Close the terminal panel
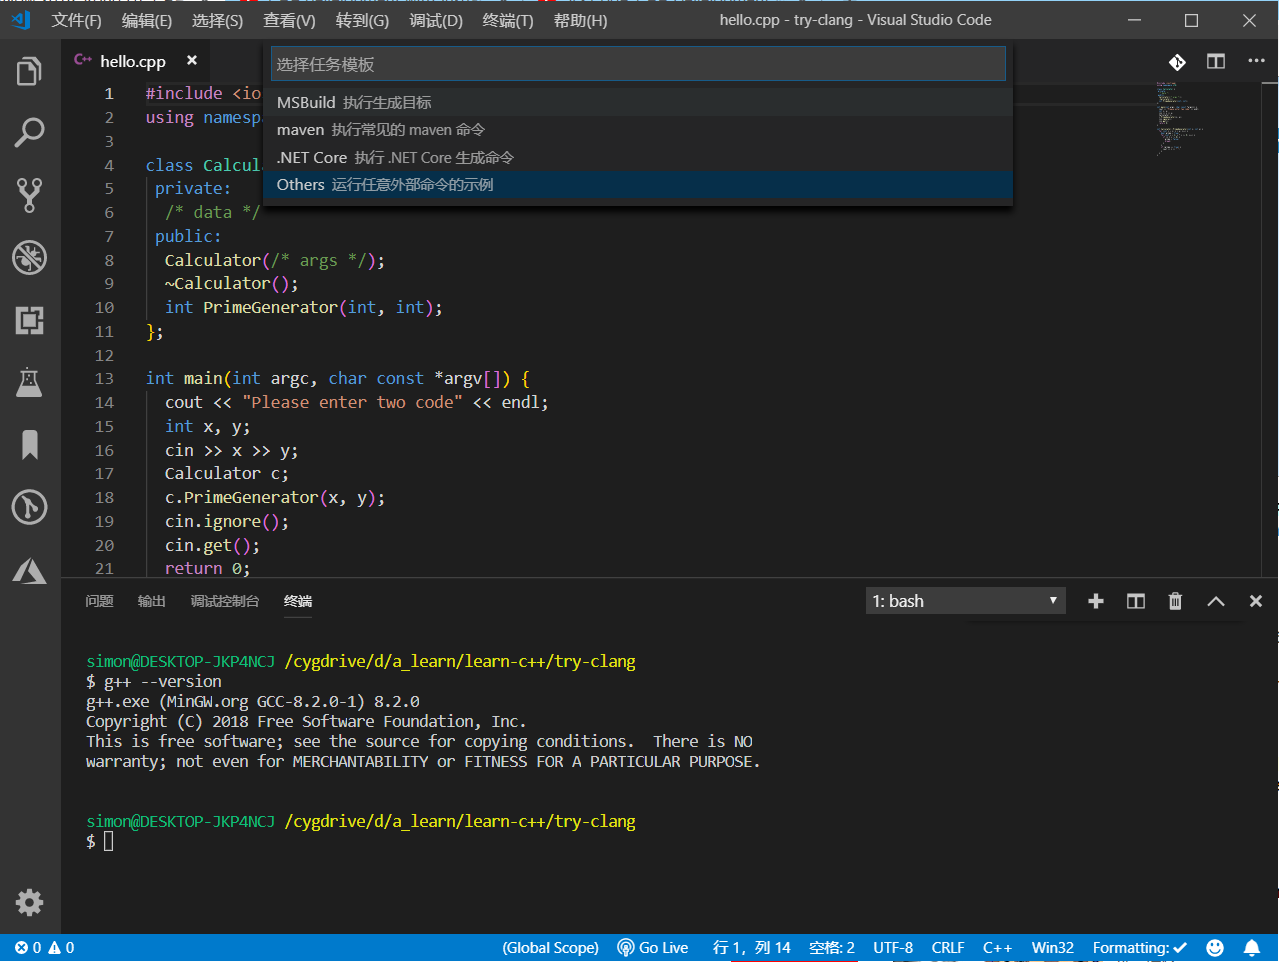 (x=1256, y=601)
